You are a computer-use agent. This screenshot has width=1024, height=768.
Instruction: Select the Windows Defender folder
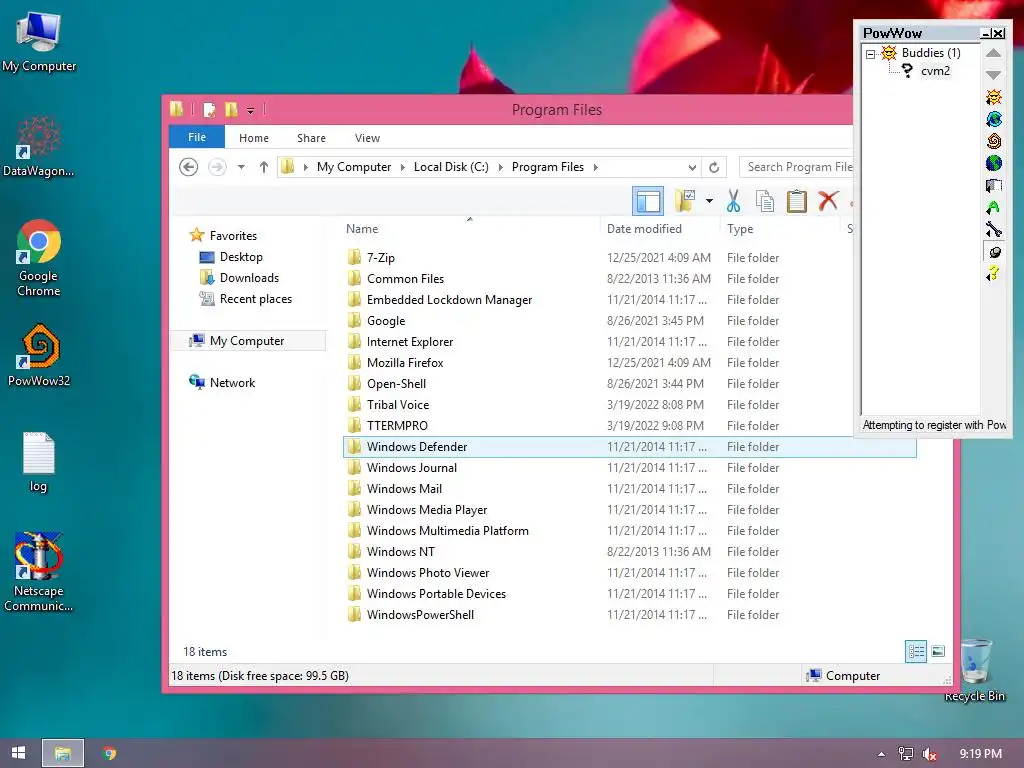[630, 447]
